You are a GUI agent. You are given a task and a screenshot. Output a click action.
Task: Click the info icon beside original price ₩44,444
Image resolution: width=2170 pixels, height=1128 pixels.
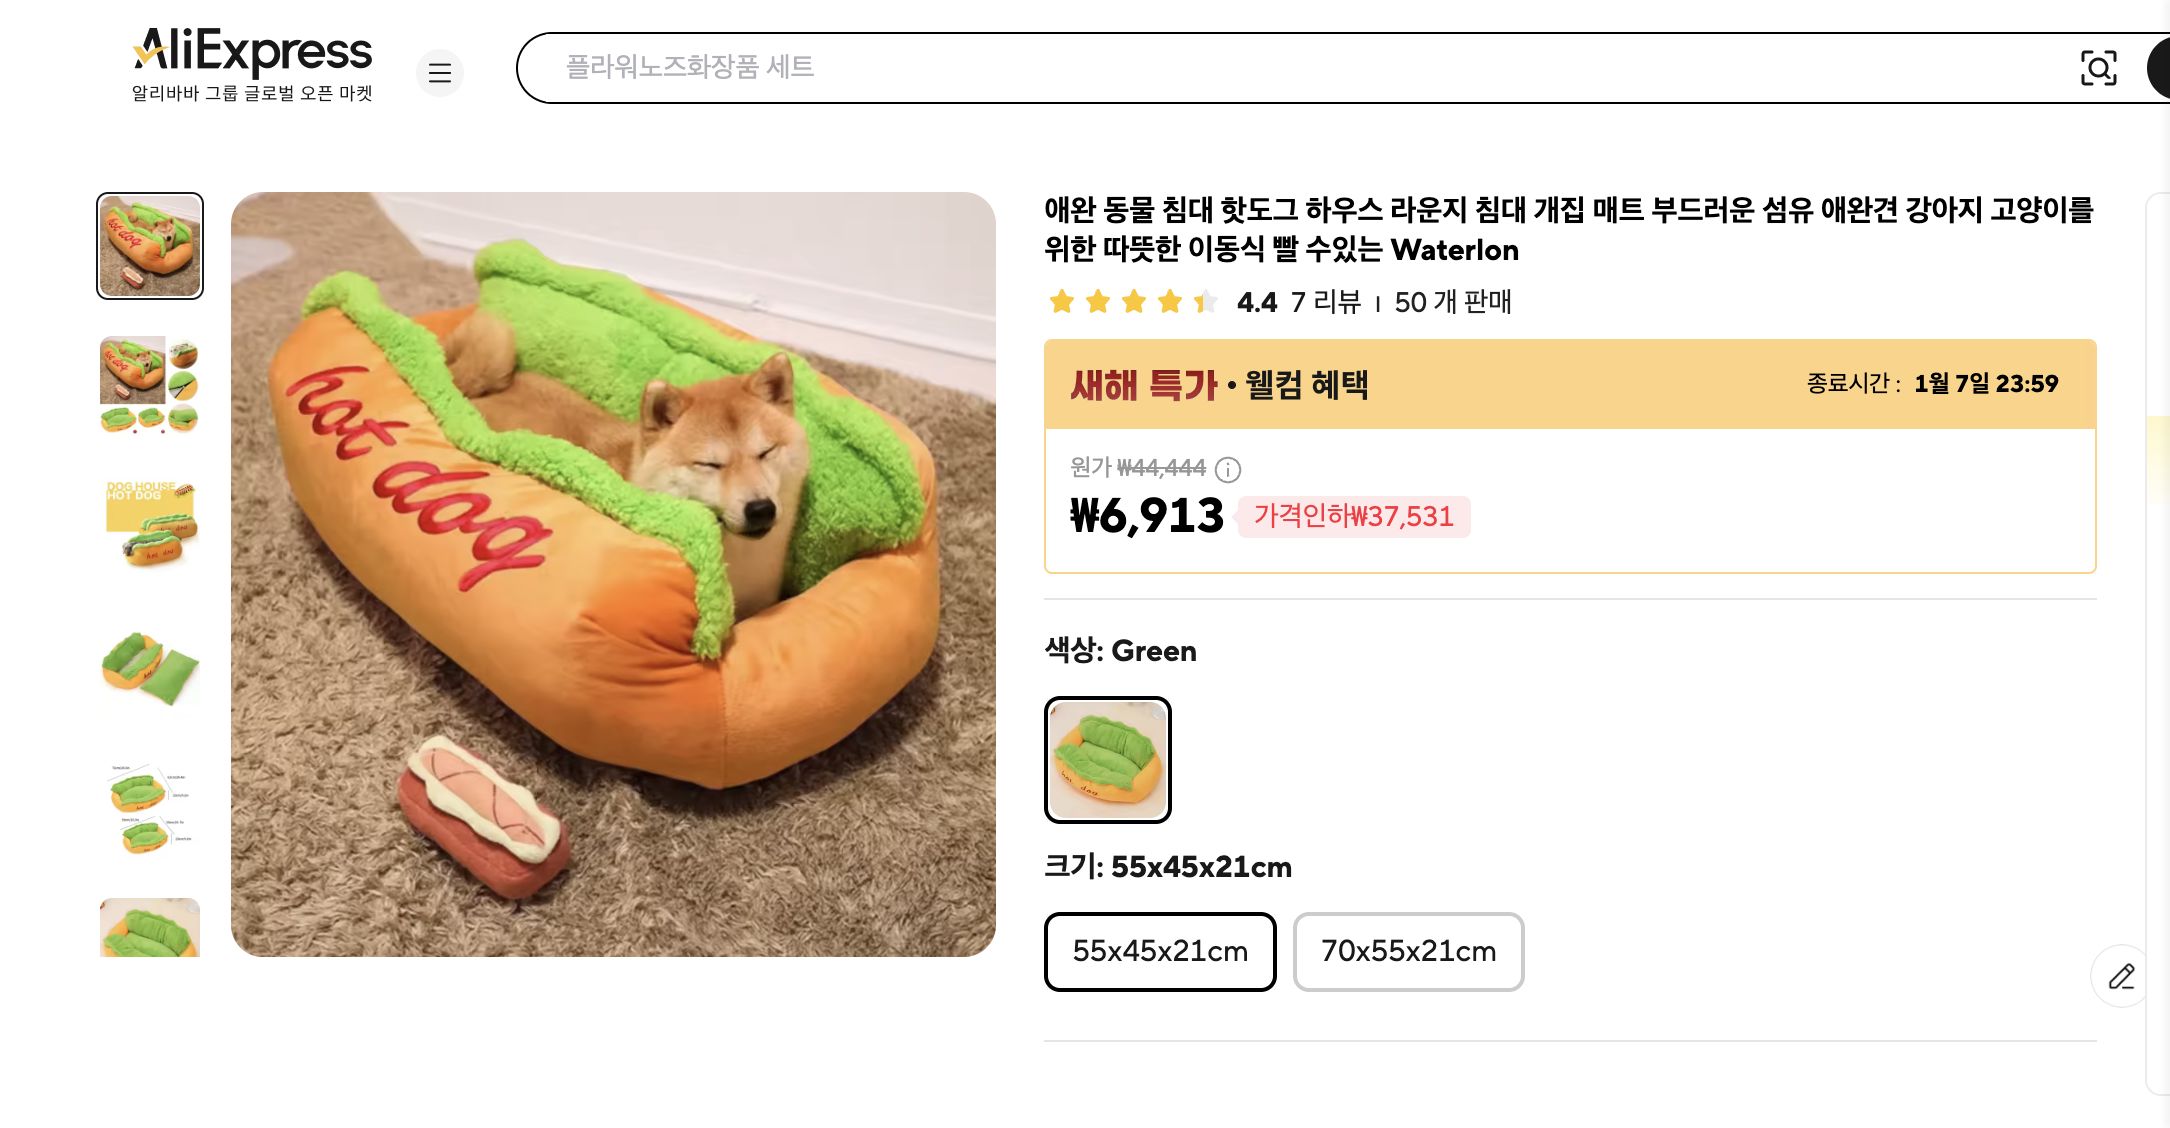tap(1230, 468)
